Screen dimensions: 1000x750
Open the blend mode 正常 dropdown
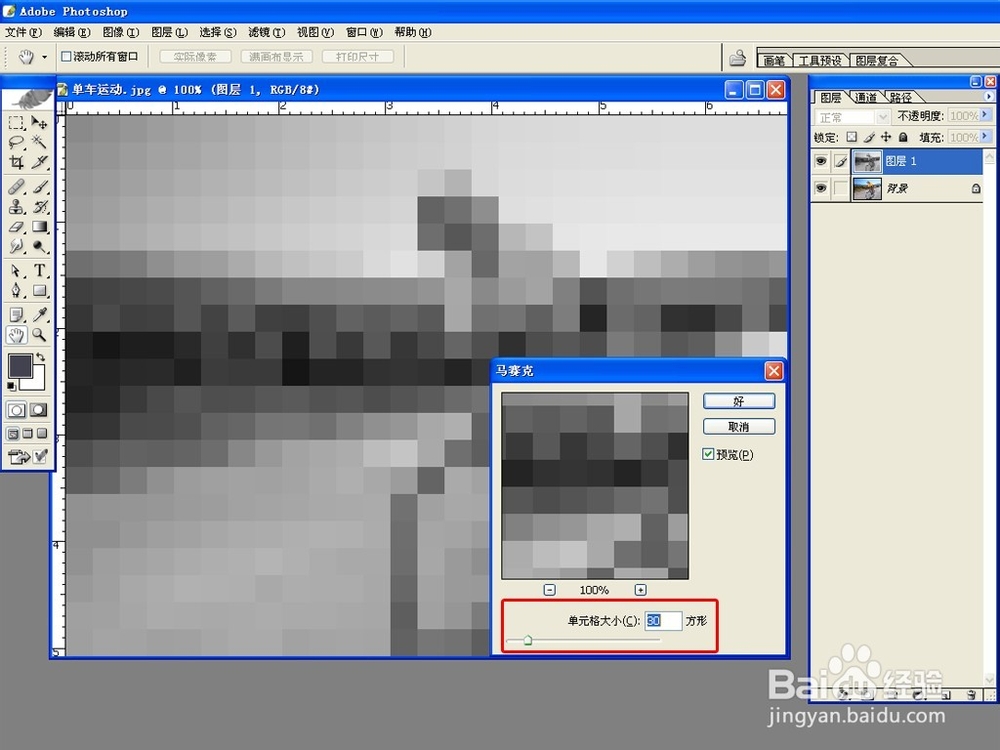coord(852,117)
